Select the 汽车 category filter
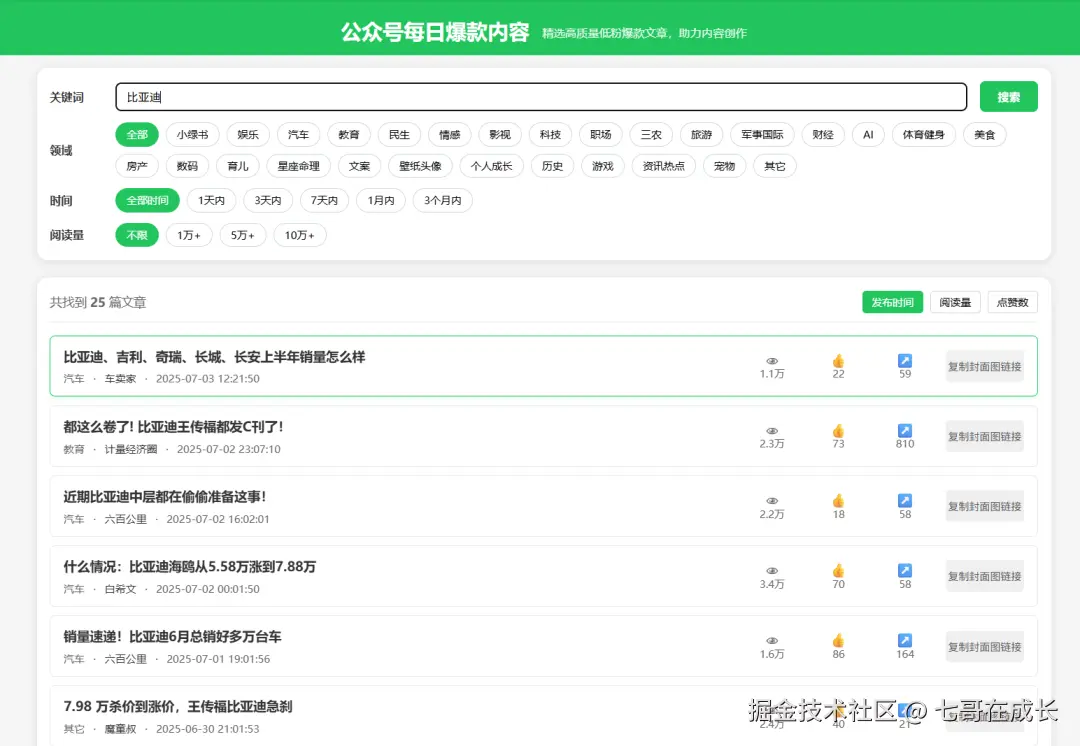 tap(298, 134)
